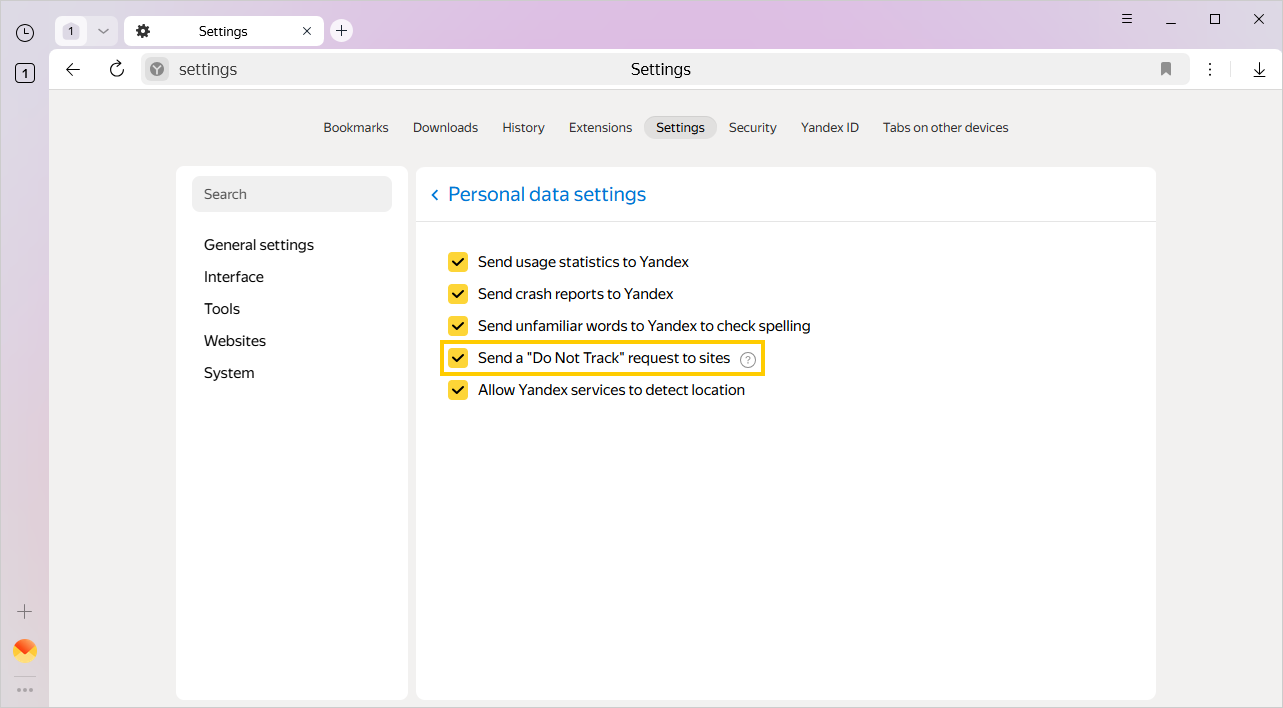This screenshot has width=1283, height=708.
Task: Click the back arrow navigation button
Action: [x=72, y=69]
